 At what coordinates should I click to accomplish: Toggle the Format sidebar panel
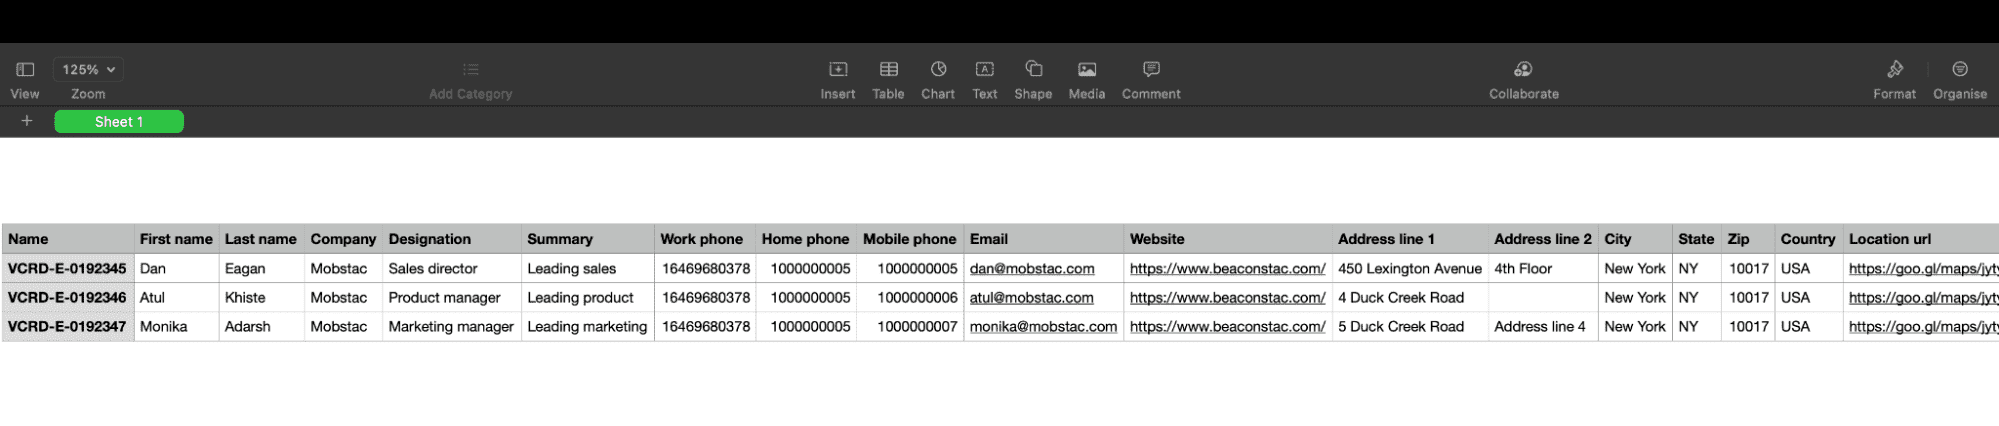pyautogui.click(x=1894, y=70)
